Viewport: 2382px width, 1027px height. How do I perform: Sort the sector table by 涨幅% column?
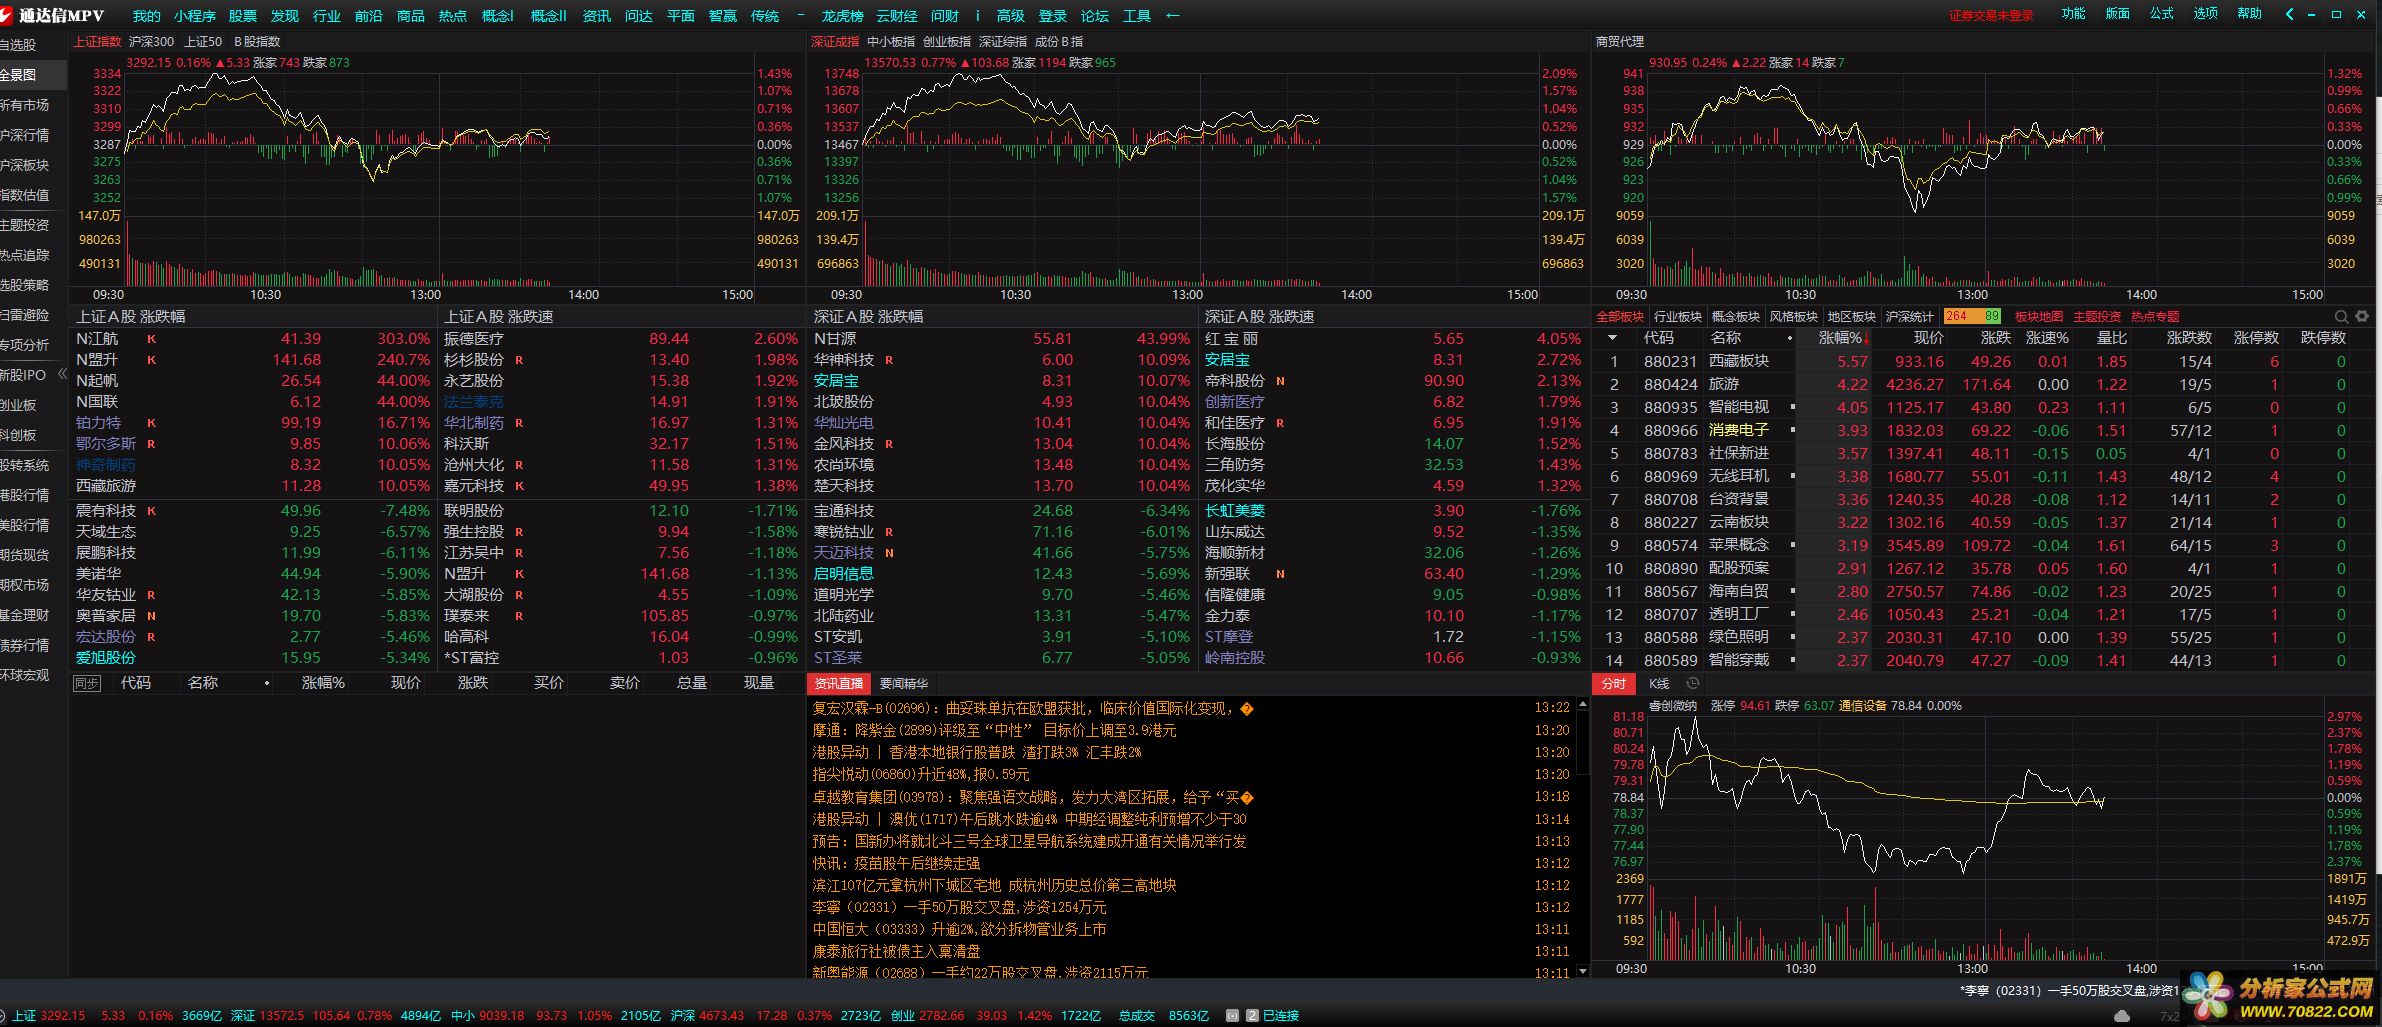1841,338
